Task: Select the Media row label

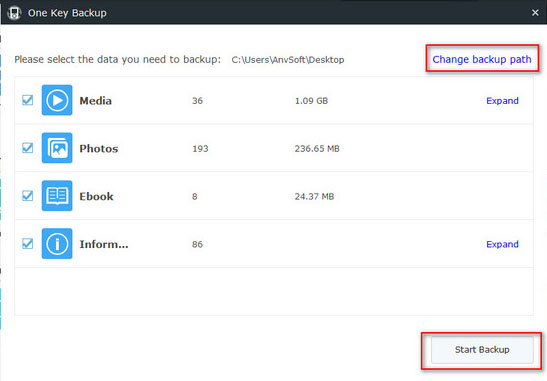Action: tap(96, 101)
